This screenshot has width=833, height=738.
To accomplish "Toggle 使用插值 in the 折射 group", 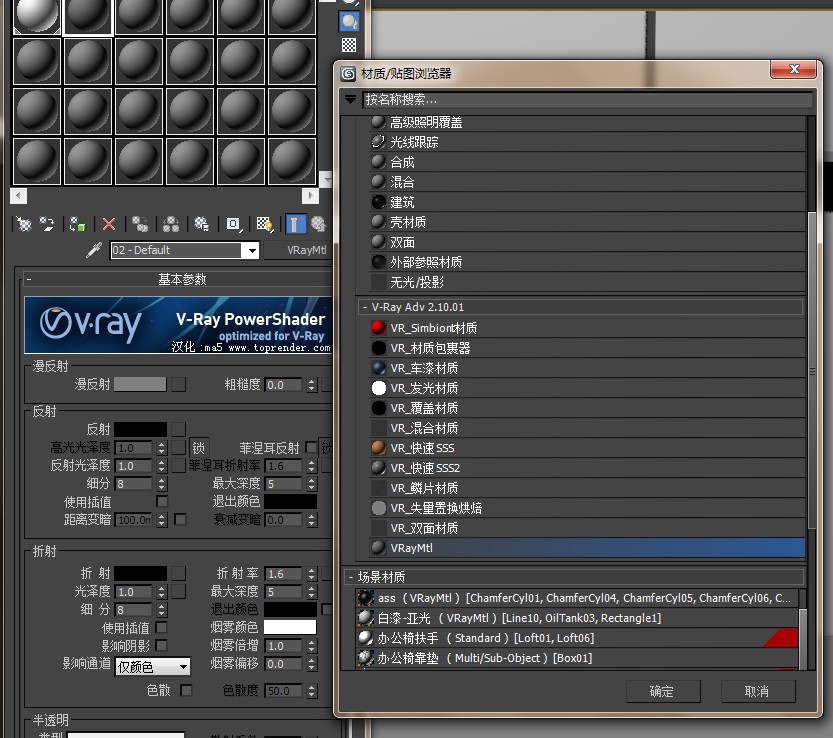I will (x=162, y=627).
